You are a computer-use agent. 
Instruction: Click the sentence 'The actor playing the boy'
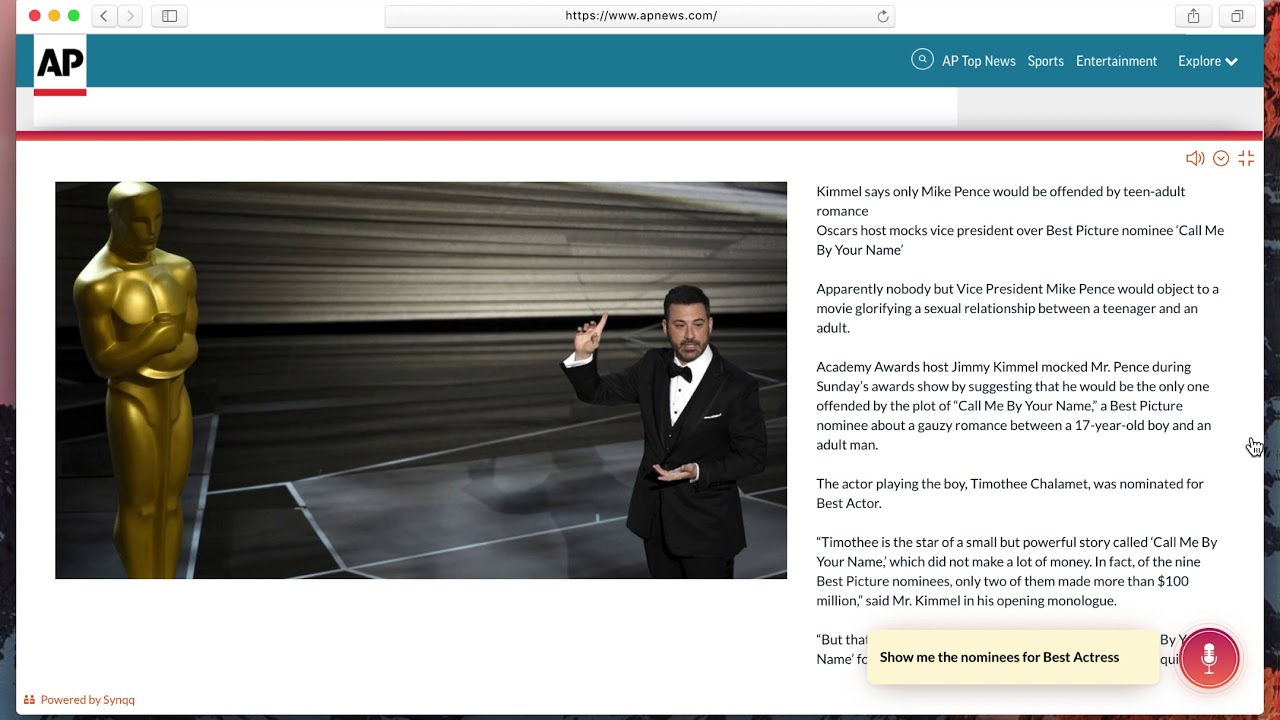(1010, 493)
